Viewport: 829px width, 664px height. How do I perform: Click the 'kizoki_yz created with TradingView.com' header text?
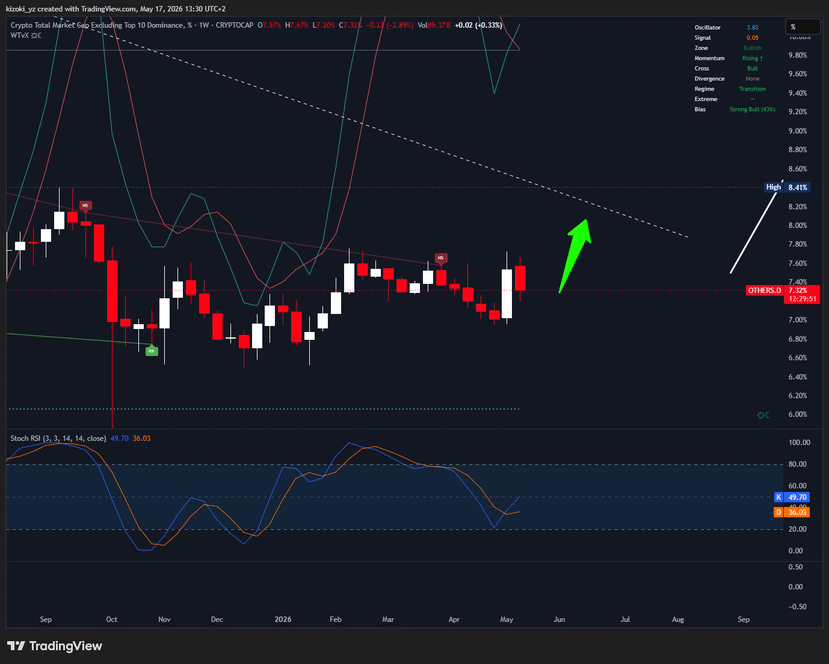click(71, 9)
